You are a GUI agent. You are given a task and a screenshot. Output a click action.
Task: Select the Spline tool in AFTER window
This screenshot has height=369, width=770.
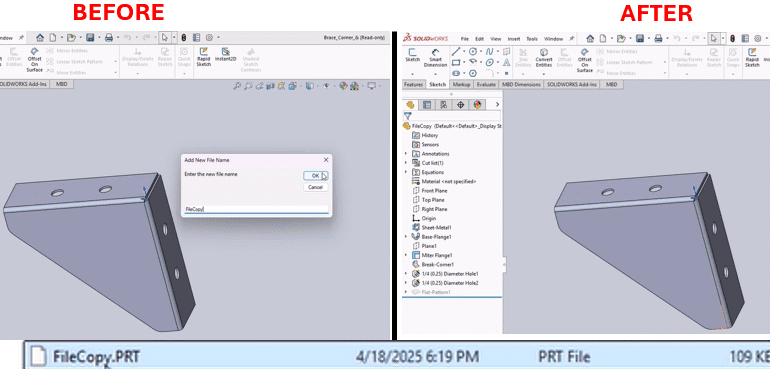pyautogui.click(x=490, y=52)
